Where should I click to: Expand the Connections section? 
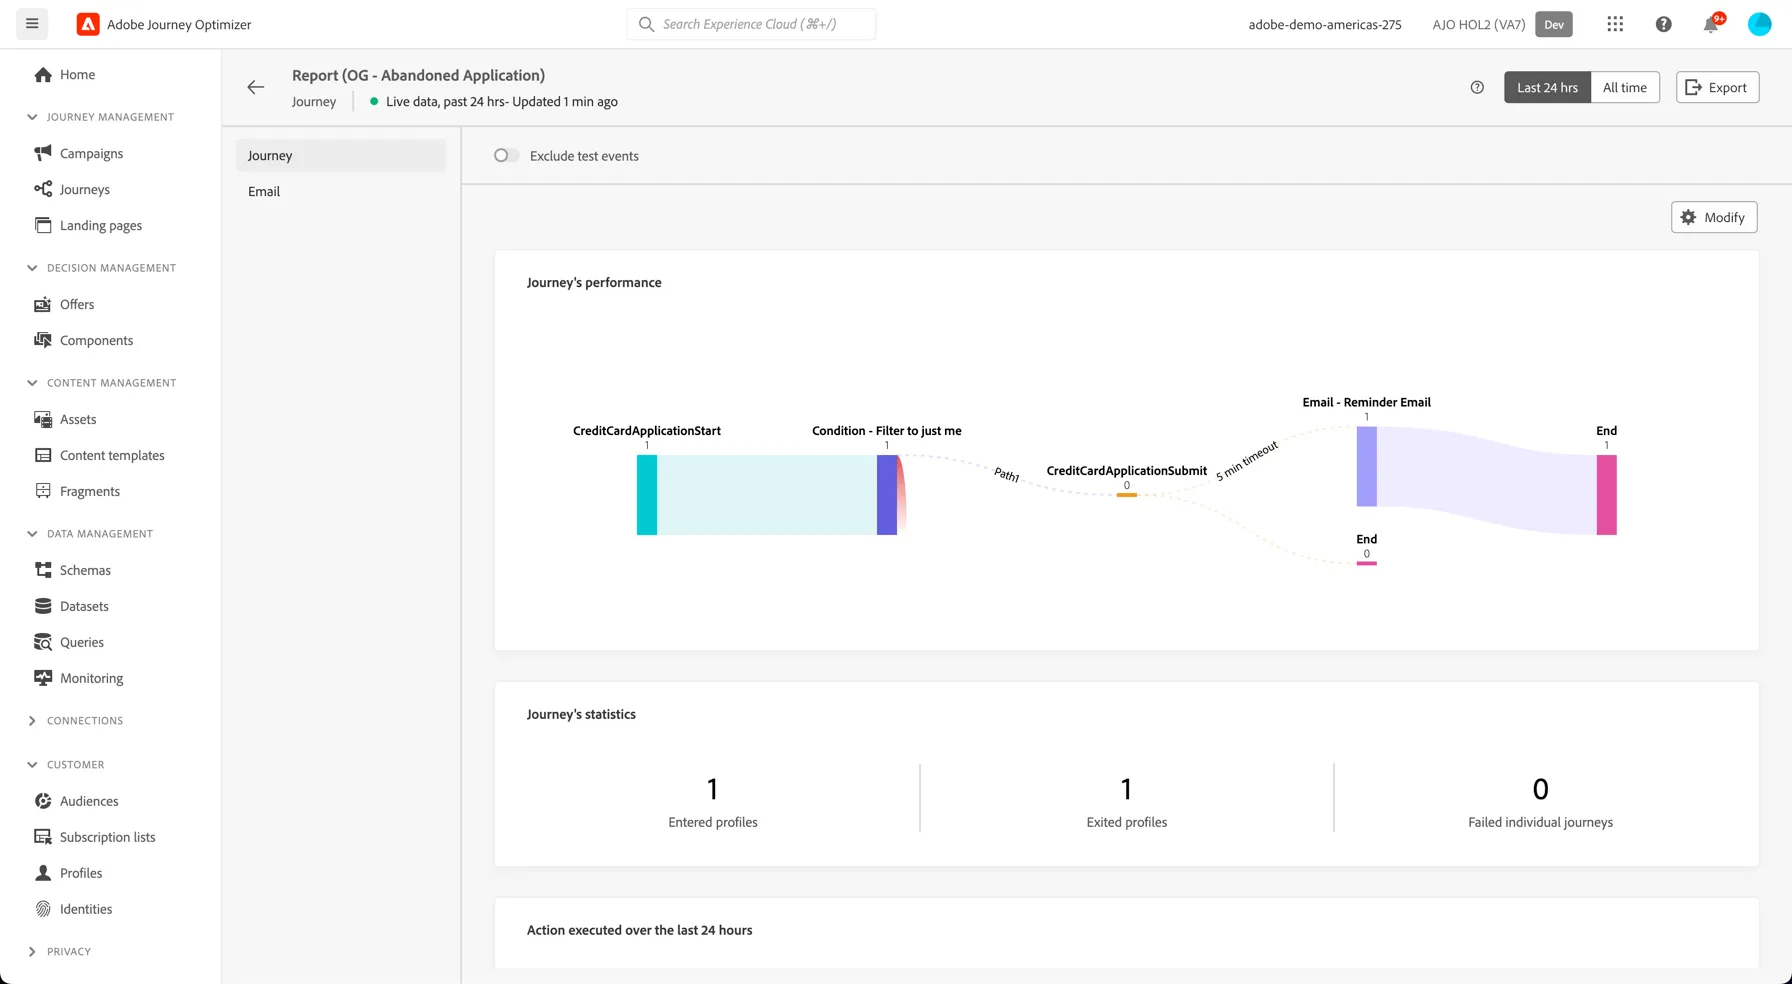coord(32,721)
